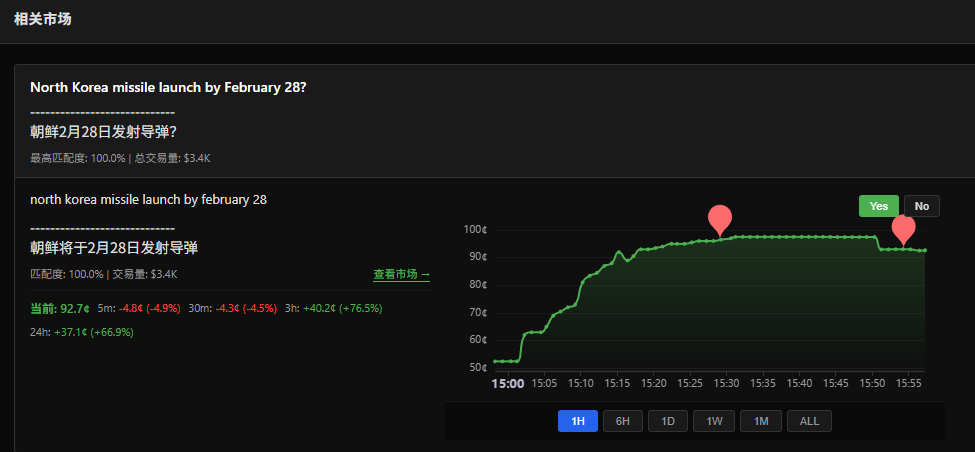
Task: Select the 1H time range
Action: tap(577, 421)
